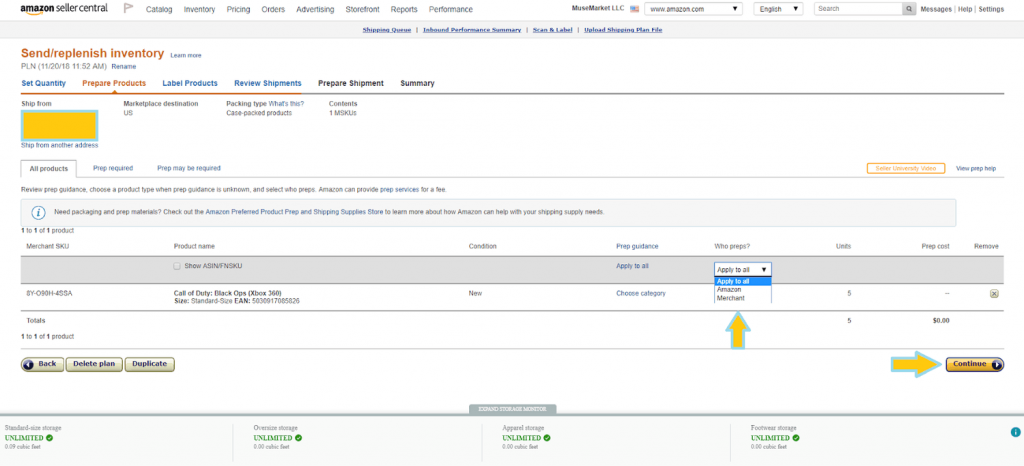Click the Seller University Video button
The width and height of the screenshot is (1024, 466).
[906, 168]
